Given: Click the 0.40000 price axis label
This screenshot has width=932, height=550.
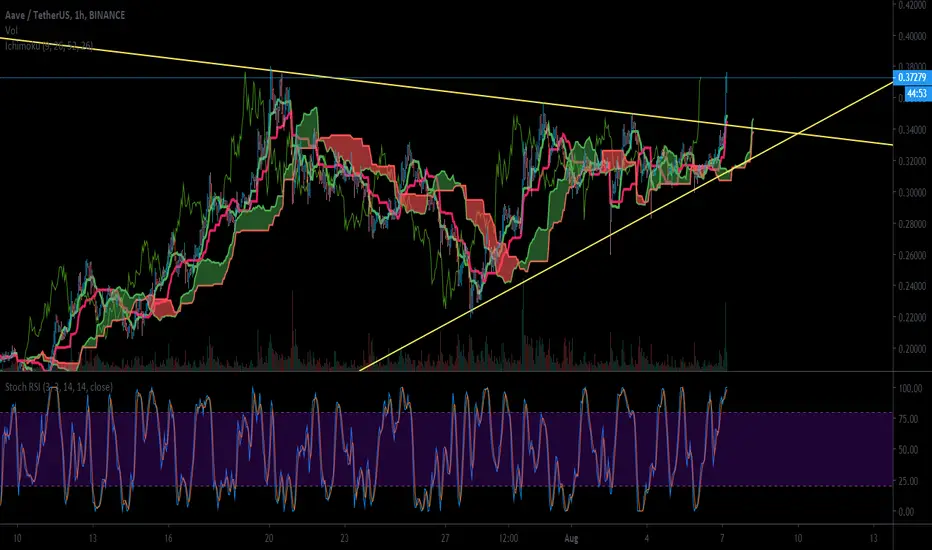Looking at the screenshot, I should click(x=912, y=36).
